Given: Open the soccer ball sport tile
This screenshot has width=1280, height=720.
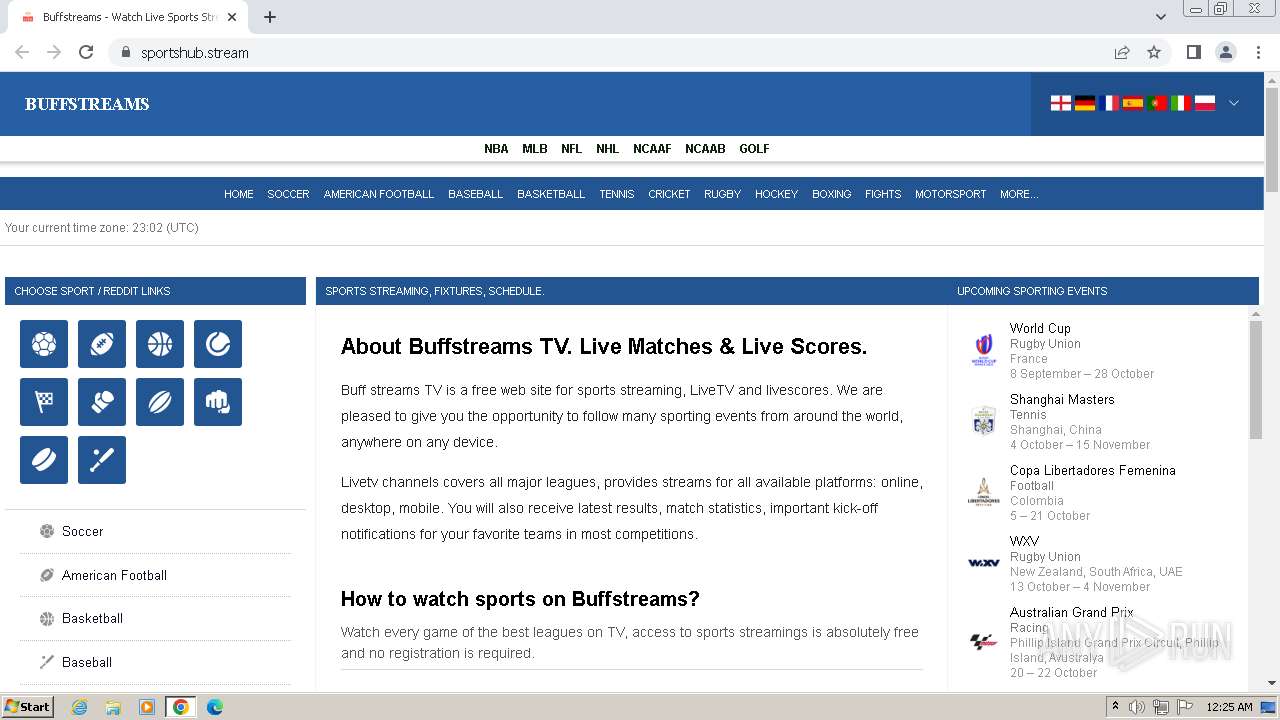Looking at the screenshot, I should pos(44,344).
